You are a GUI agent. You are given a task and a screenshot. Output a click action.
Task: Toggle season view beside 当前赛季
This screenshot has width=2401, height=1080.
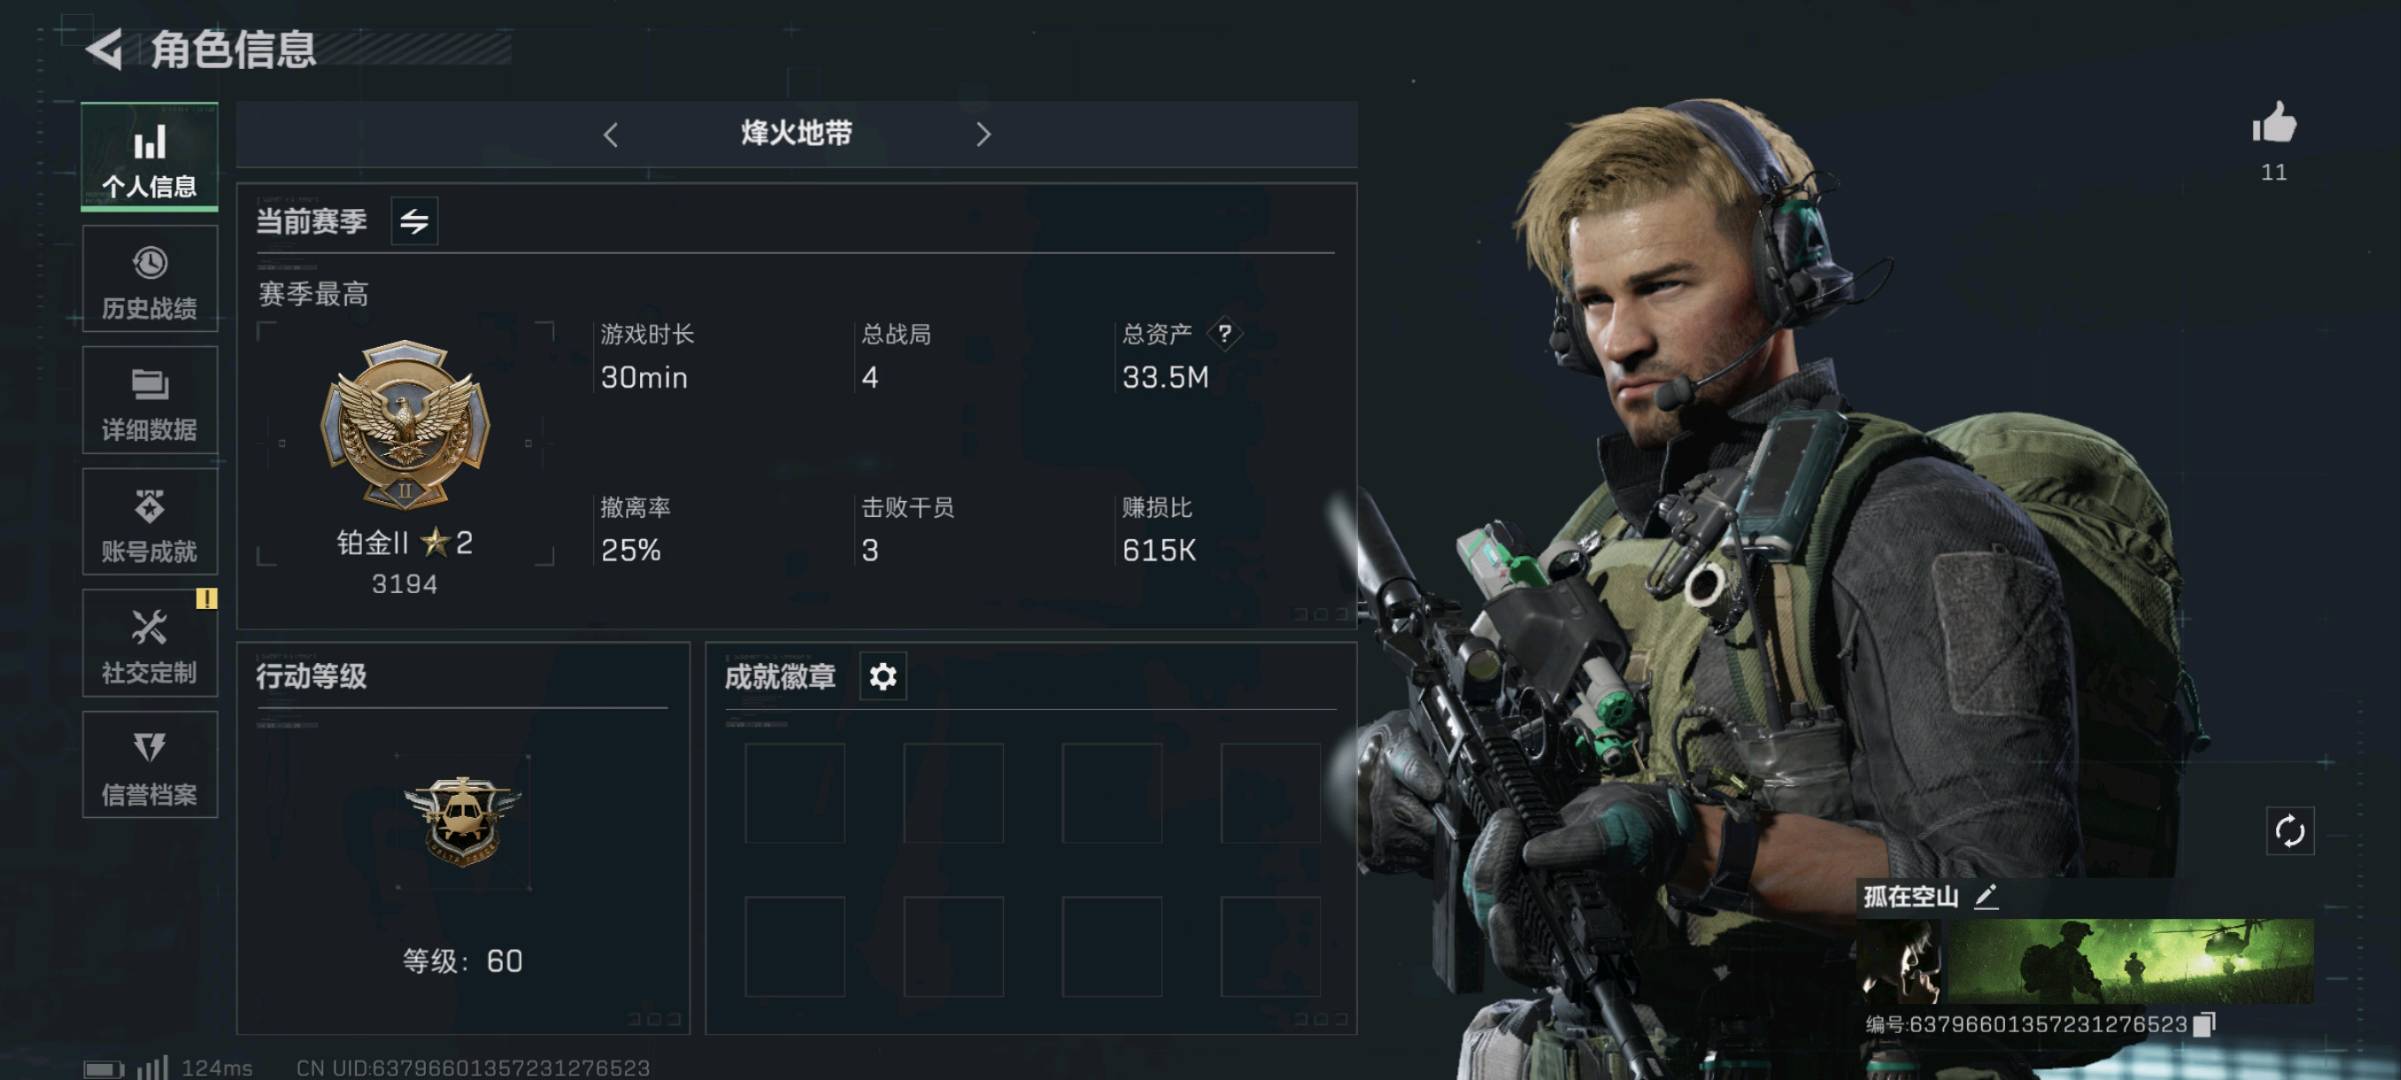click(414, 221)
